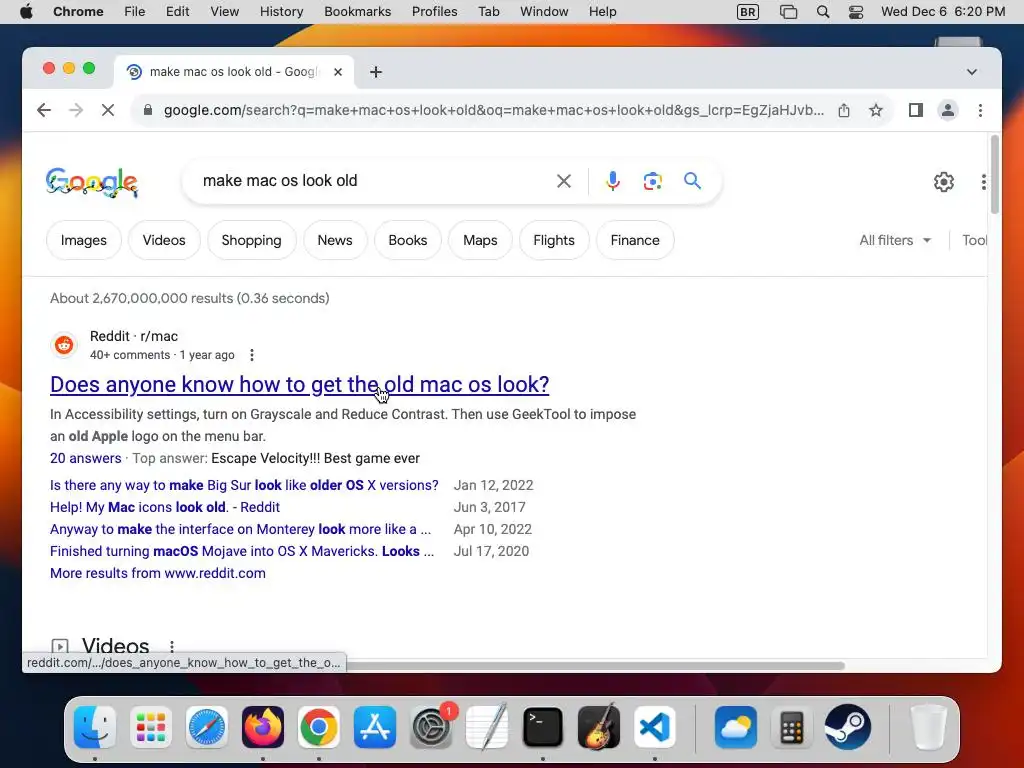
Task: Open options for the Videos section
Action: tap(172, 647)
